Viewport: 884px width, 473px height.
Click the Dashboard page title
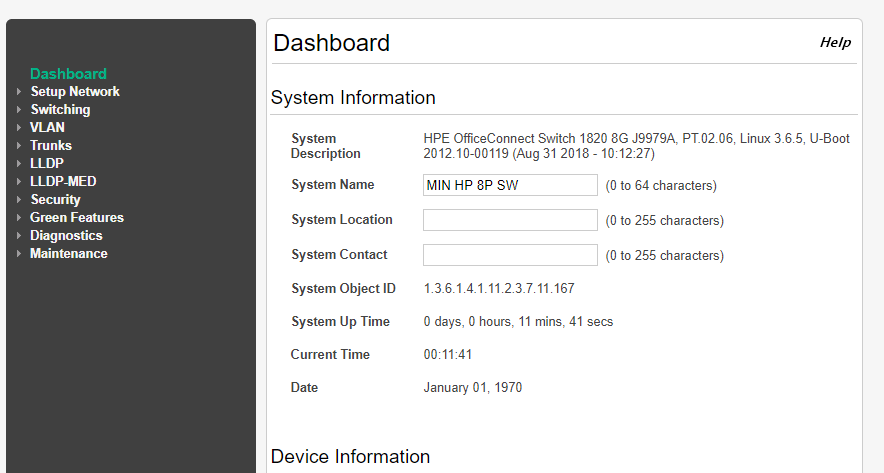(x=332, y=43)
